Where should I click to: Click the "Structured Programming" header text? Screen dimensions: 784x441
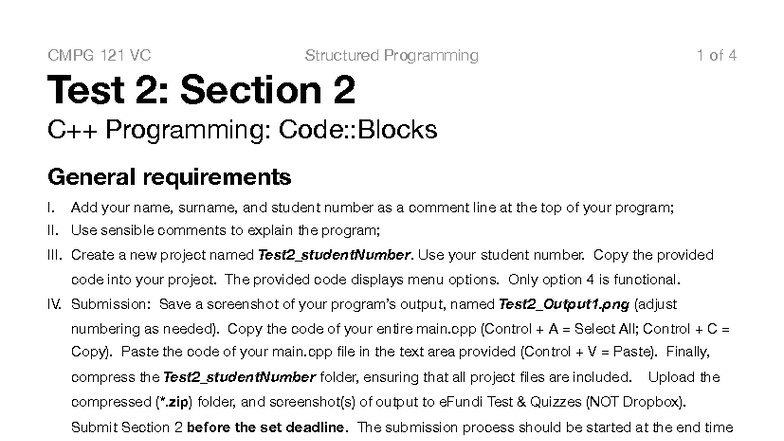(x=391, y=56)
